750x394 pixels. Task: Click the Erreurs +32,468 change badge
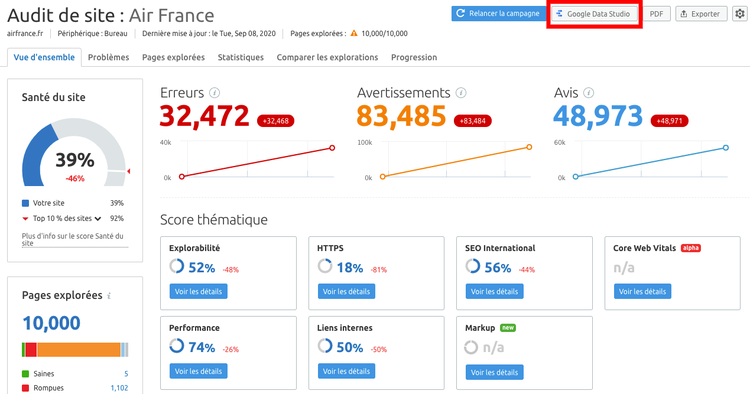point(276,121)
